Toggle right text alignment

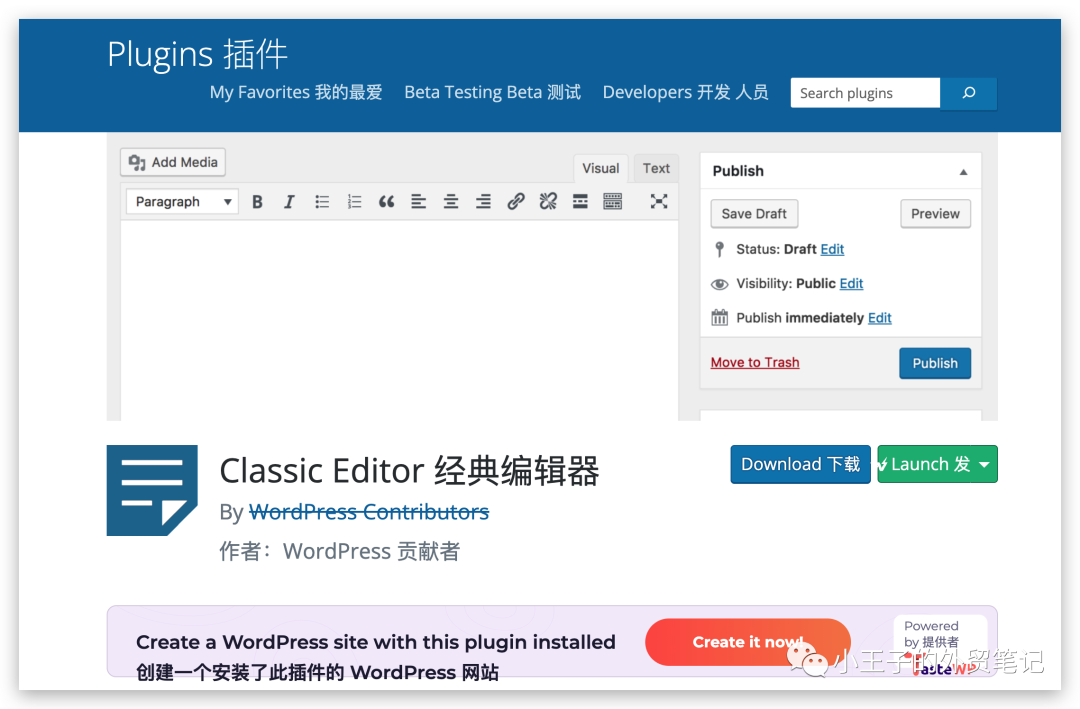pos(483,201)
